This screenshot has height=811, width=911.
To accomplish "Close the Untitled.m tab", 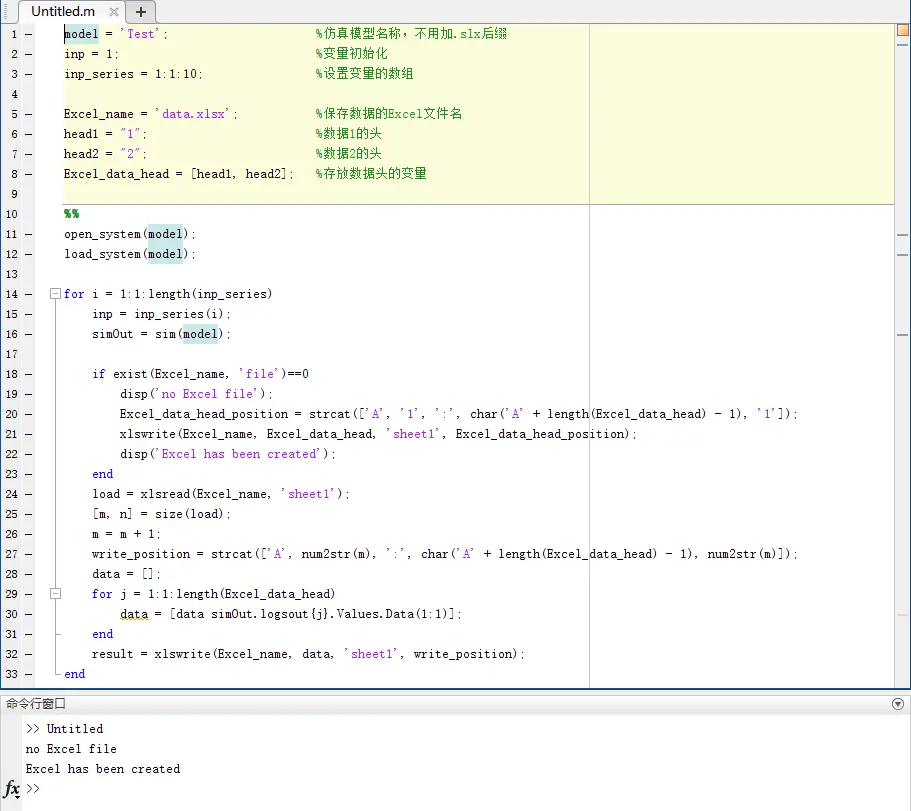I will point(114,12).
